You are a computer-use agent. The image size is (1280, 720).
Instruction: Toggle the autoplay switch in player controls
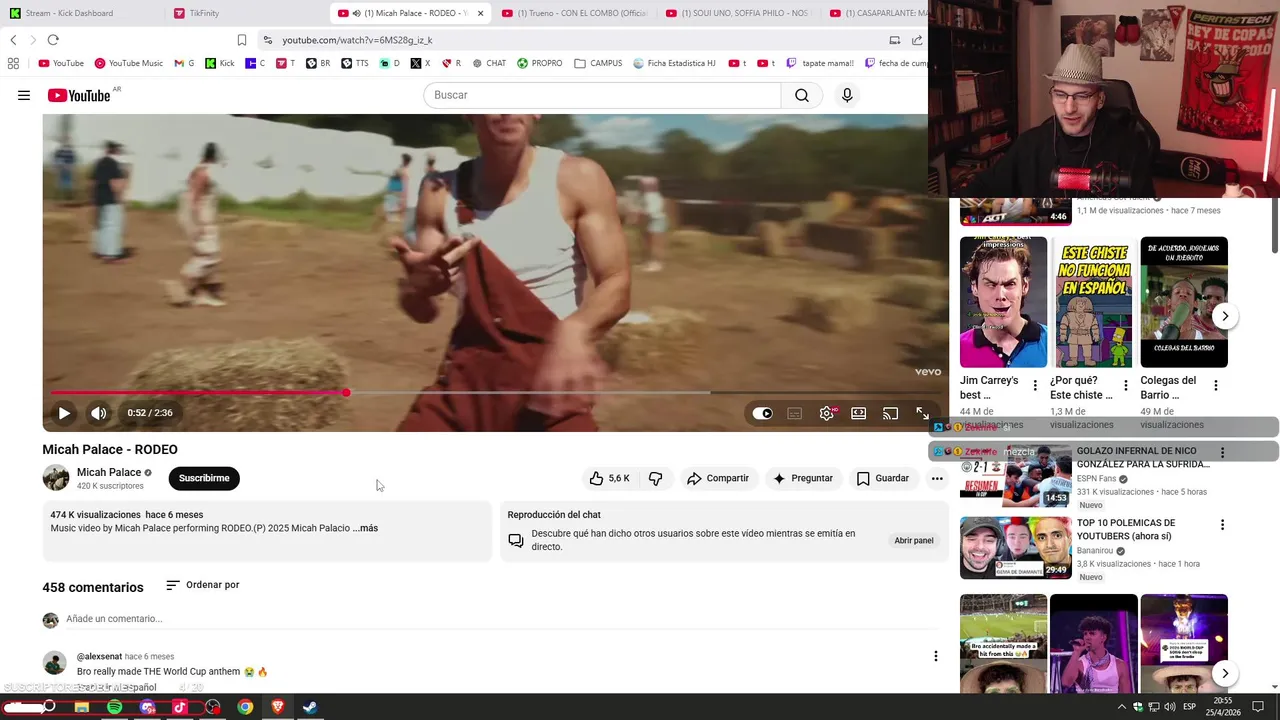pos(762,413)
